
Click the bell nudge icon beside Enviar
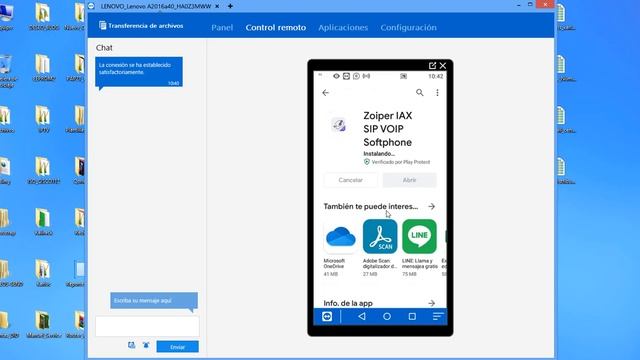coord(146,345)
